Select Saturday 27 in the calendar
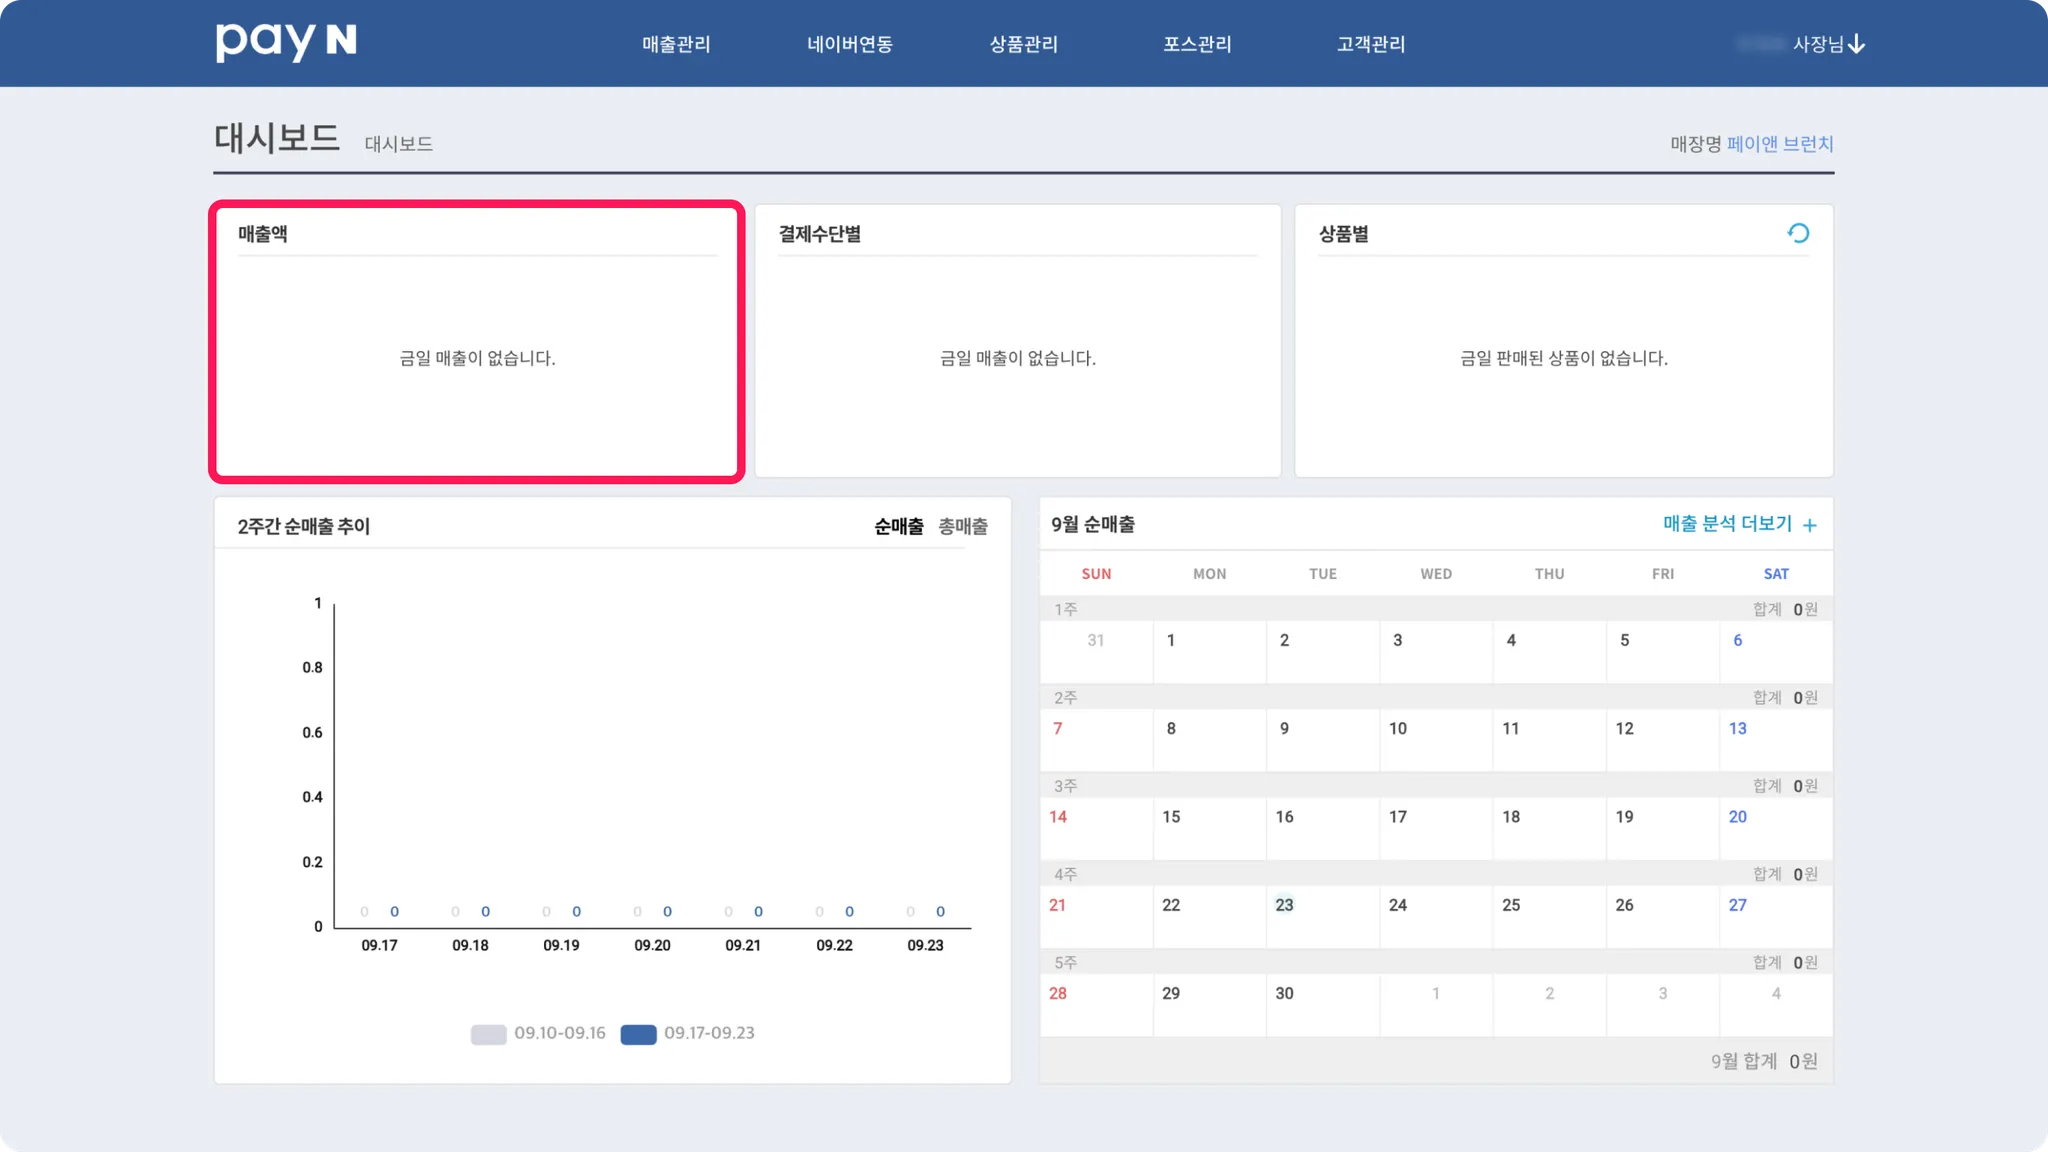The image size is (2048, 1152). tap(1737, 905)
